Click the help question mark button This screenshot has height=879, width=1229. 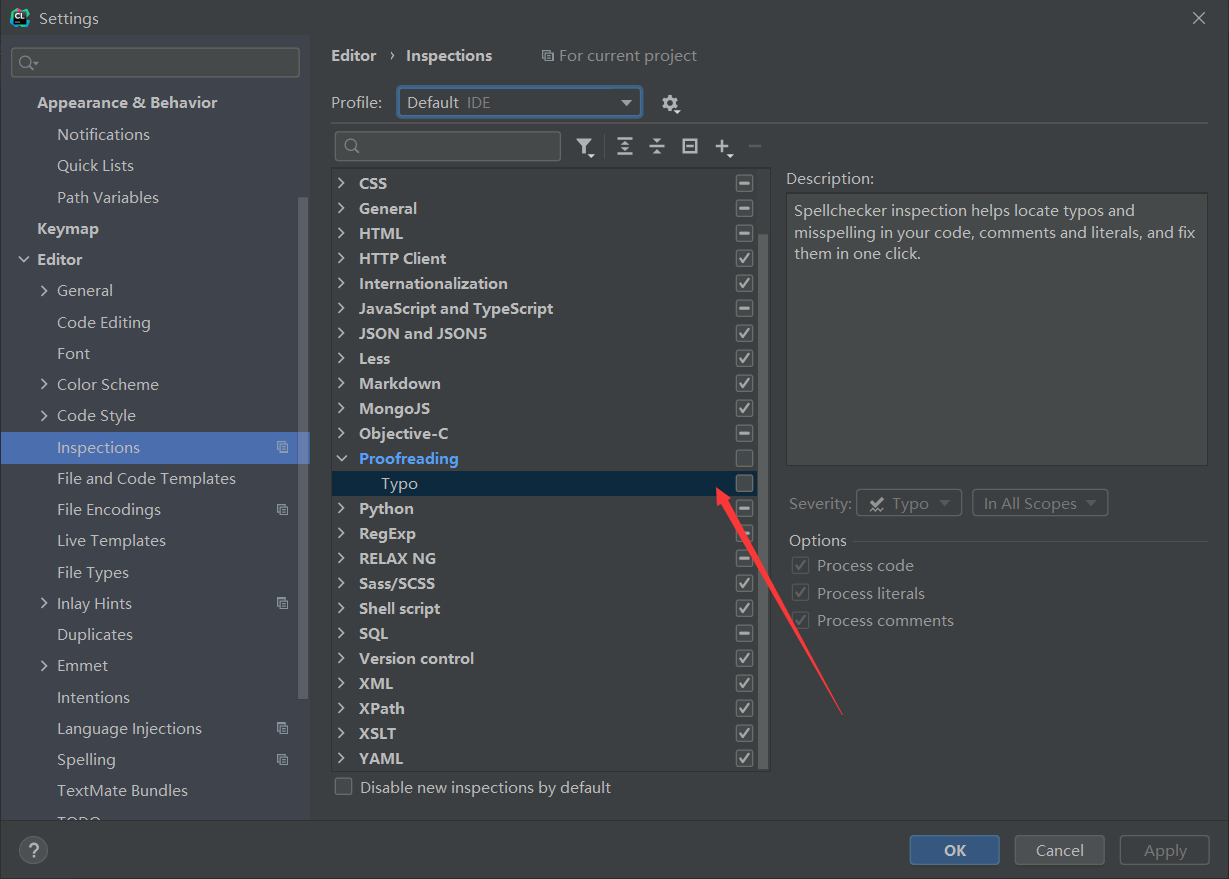click(33, 850)
